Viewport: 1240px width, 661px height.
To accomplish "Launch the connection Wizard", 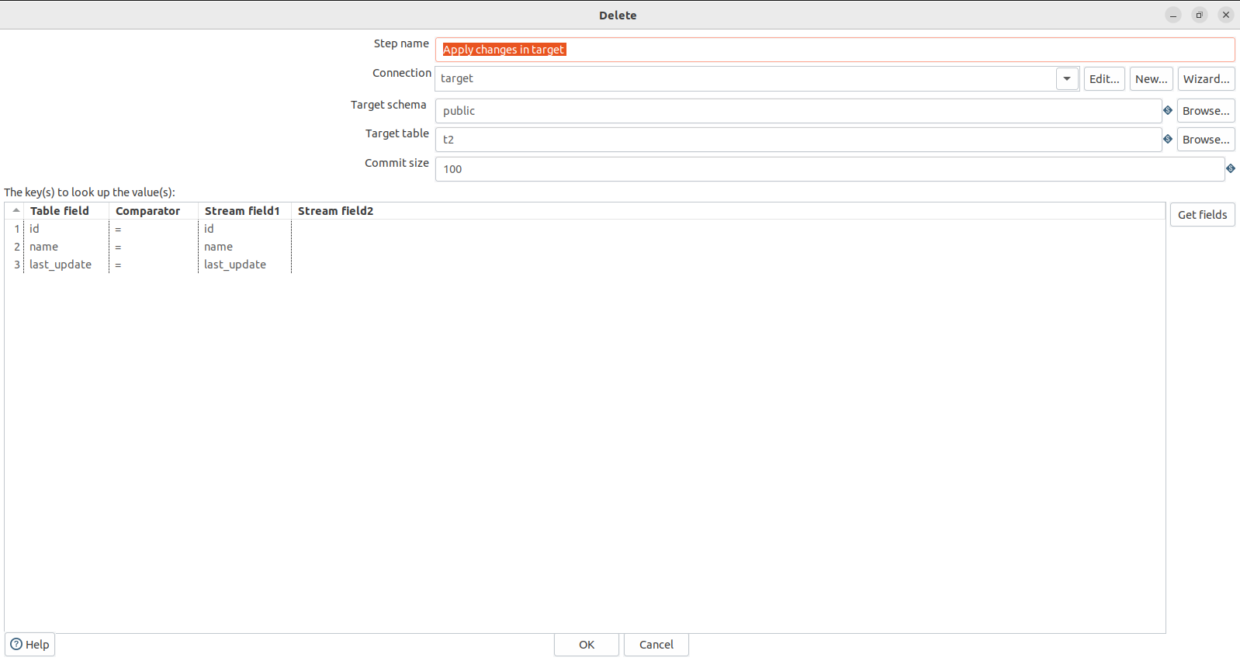I will [x=1206, y=78].
